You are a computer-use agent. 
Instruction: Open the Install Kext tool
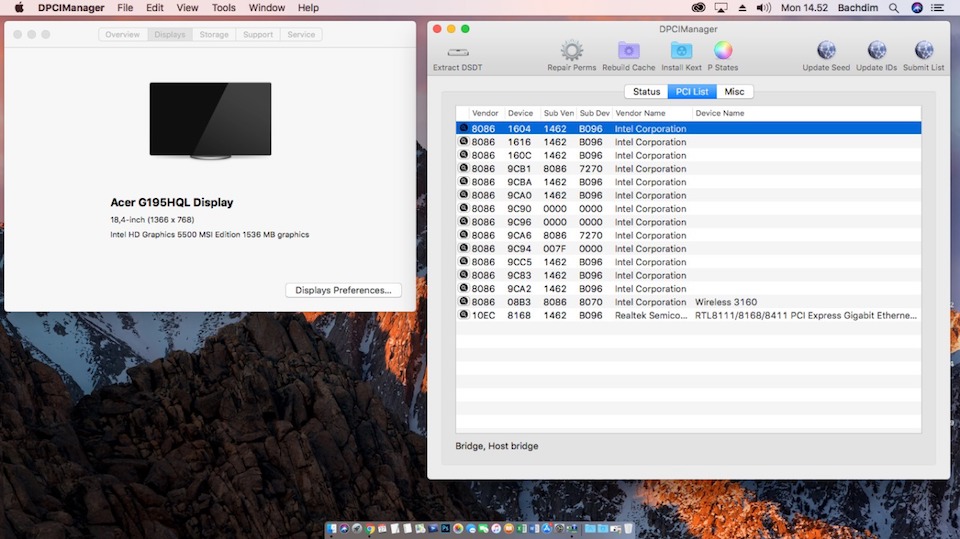pos(681,51)
